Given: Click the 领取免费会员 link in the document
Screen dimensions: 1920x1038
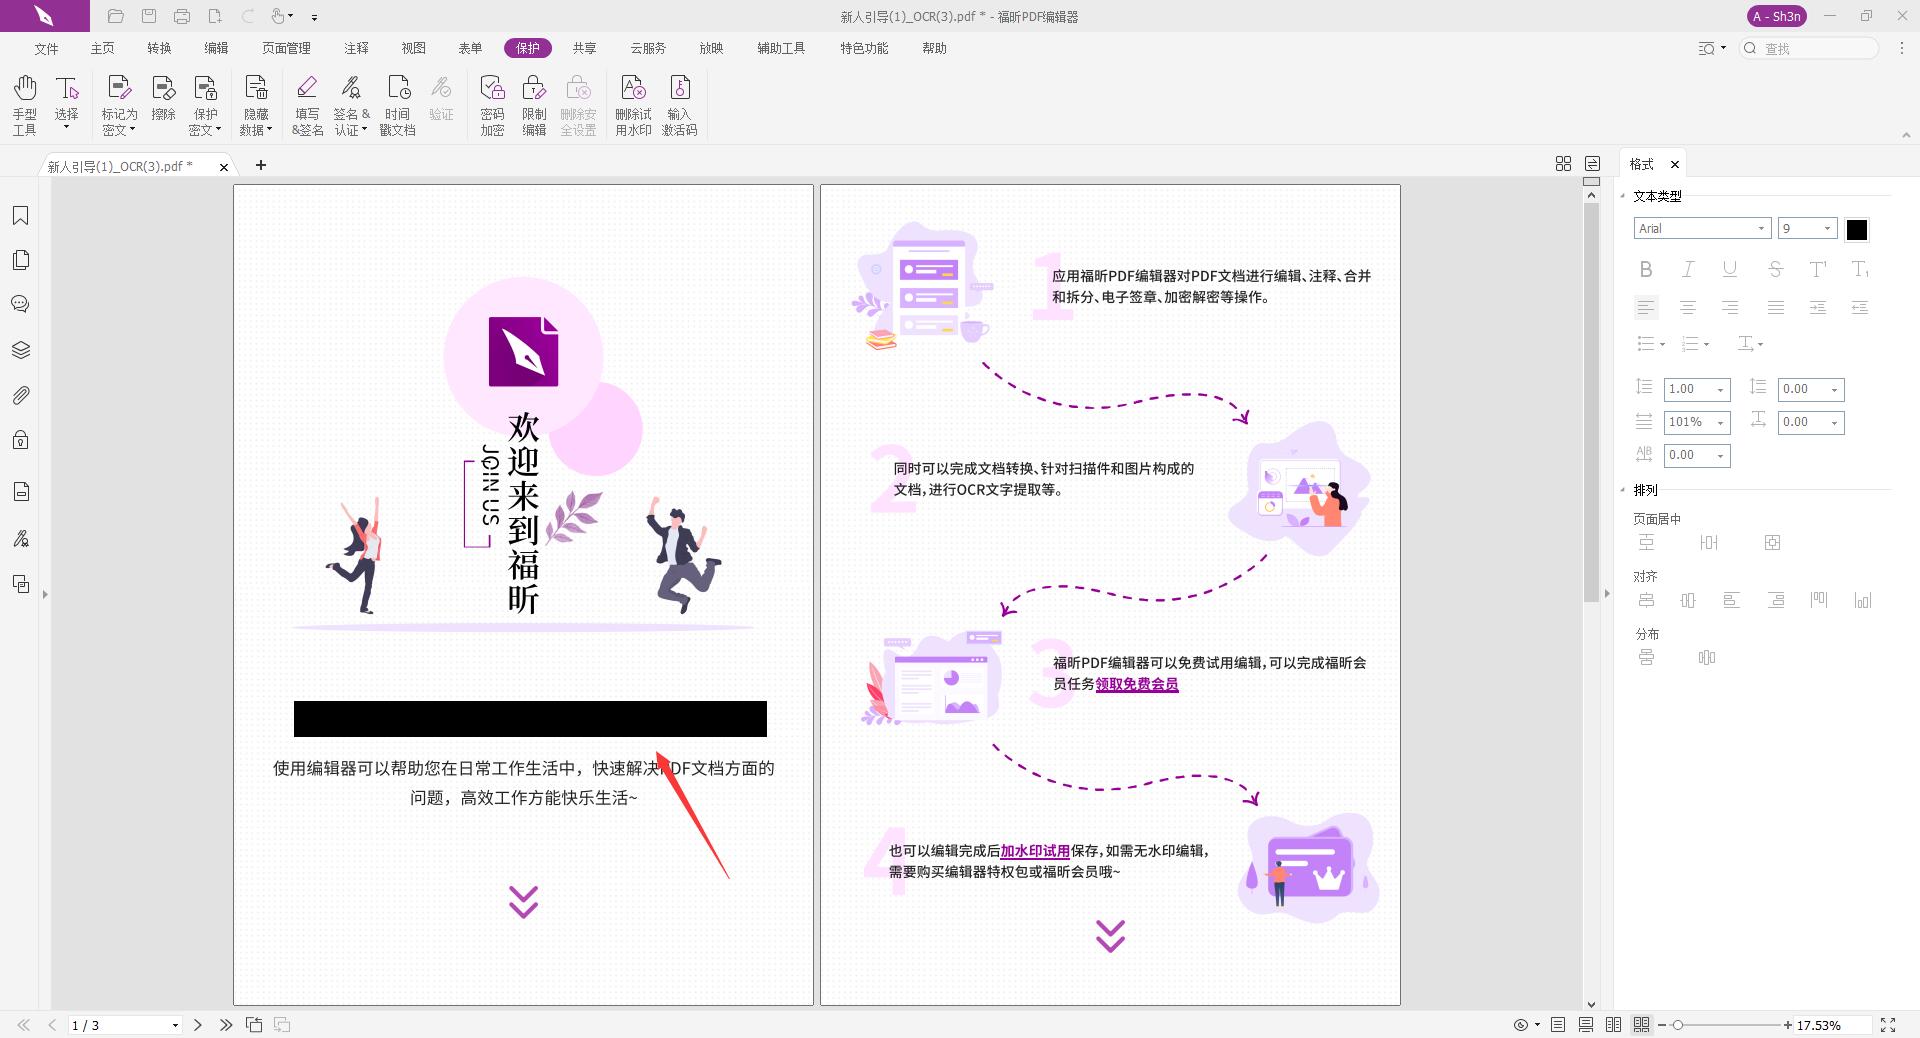Looking at the screenshot, I should click(1136, 685).
